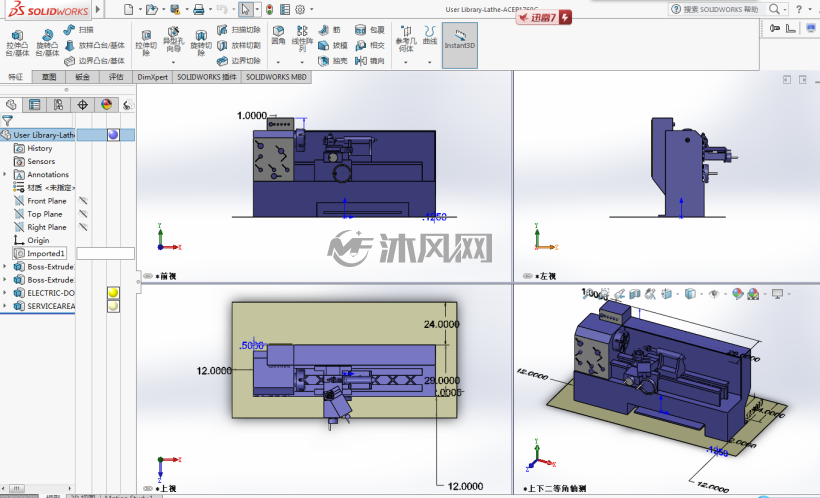Open the dropdown arrow under 线性阵列
The width and height of the screenshot is (820, 498).
pyautogui.click(x=302, y=62)
